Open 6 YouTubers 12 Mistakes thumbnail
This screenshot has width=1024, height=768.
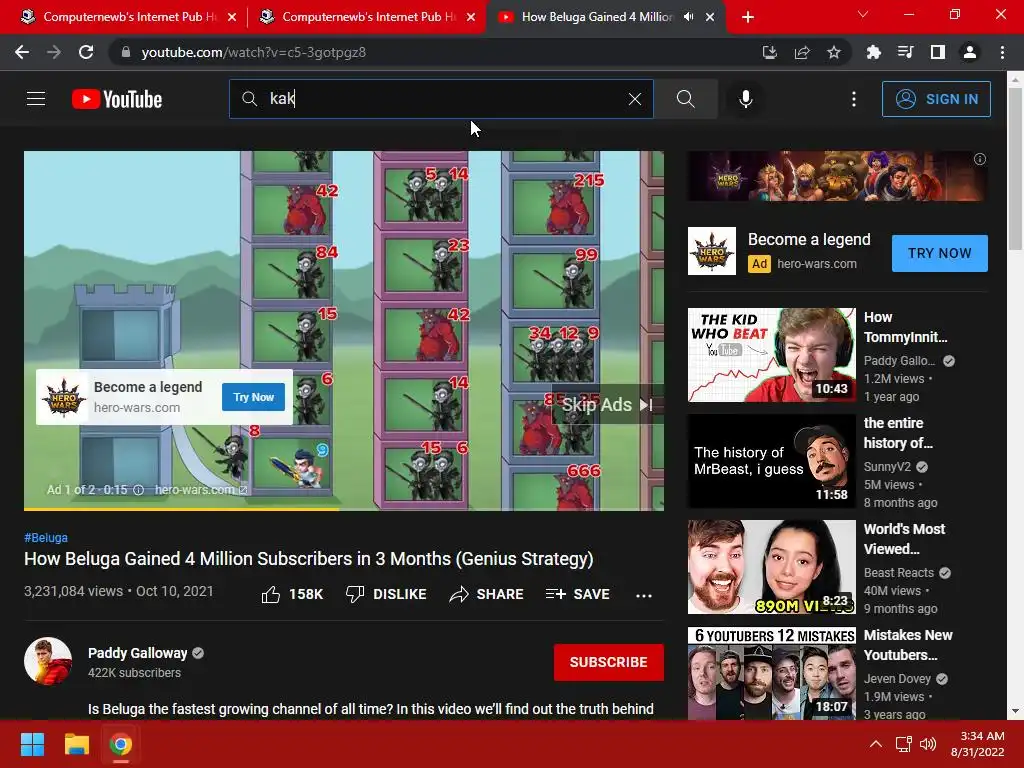point(771,673)
